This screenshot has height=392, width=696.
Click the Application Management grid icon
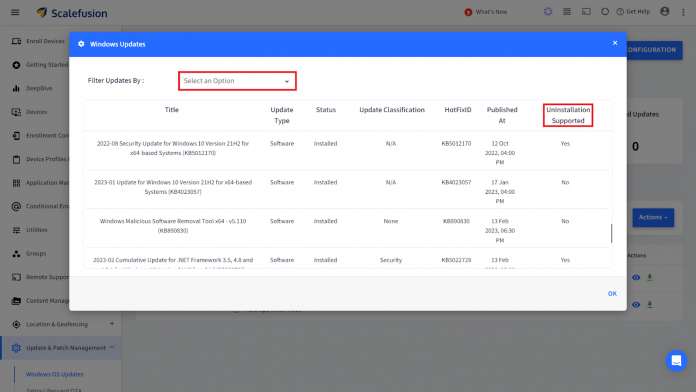point(16,183)
